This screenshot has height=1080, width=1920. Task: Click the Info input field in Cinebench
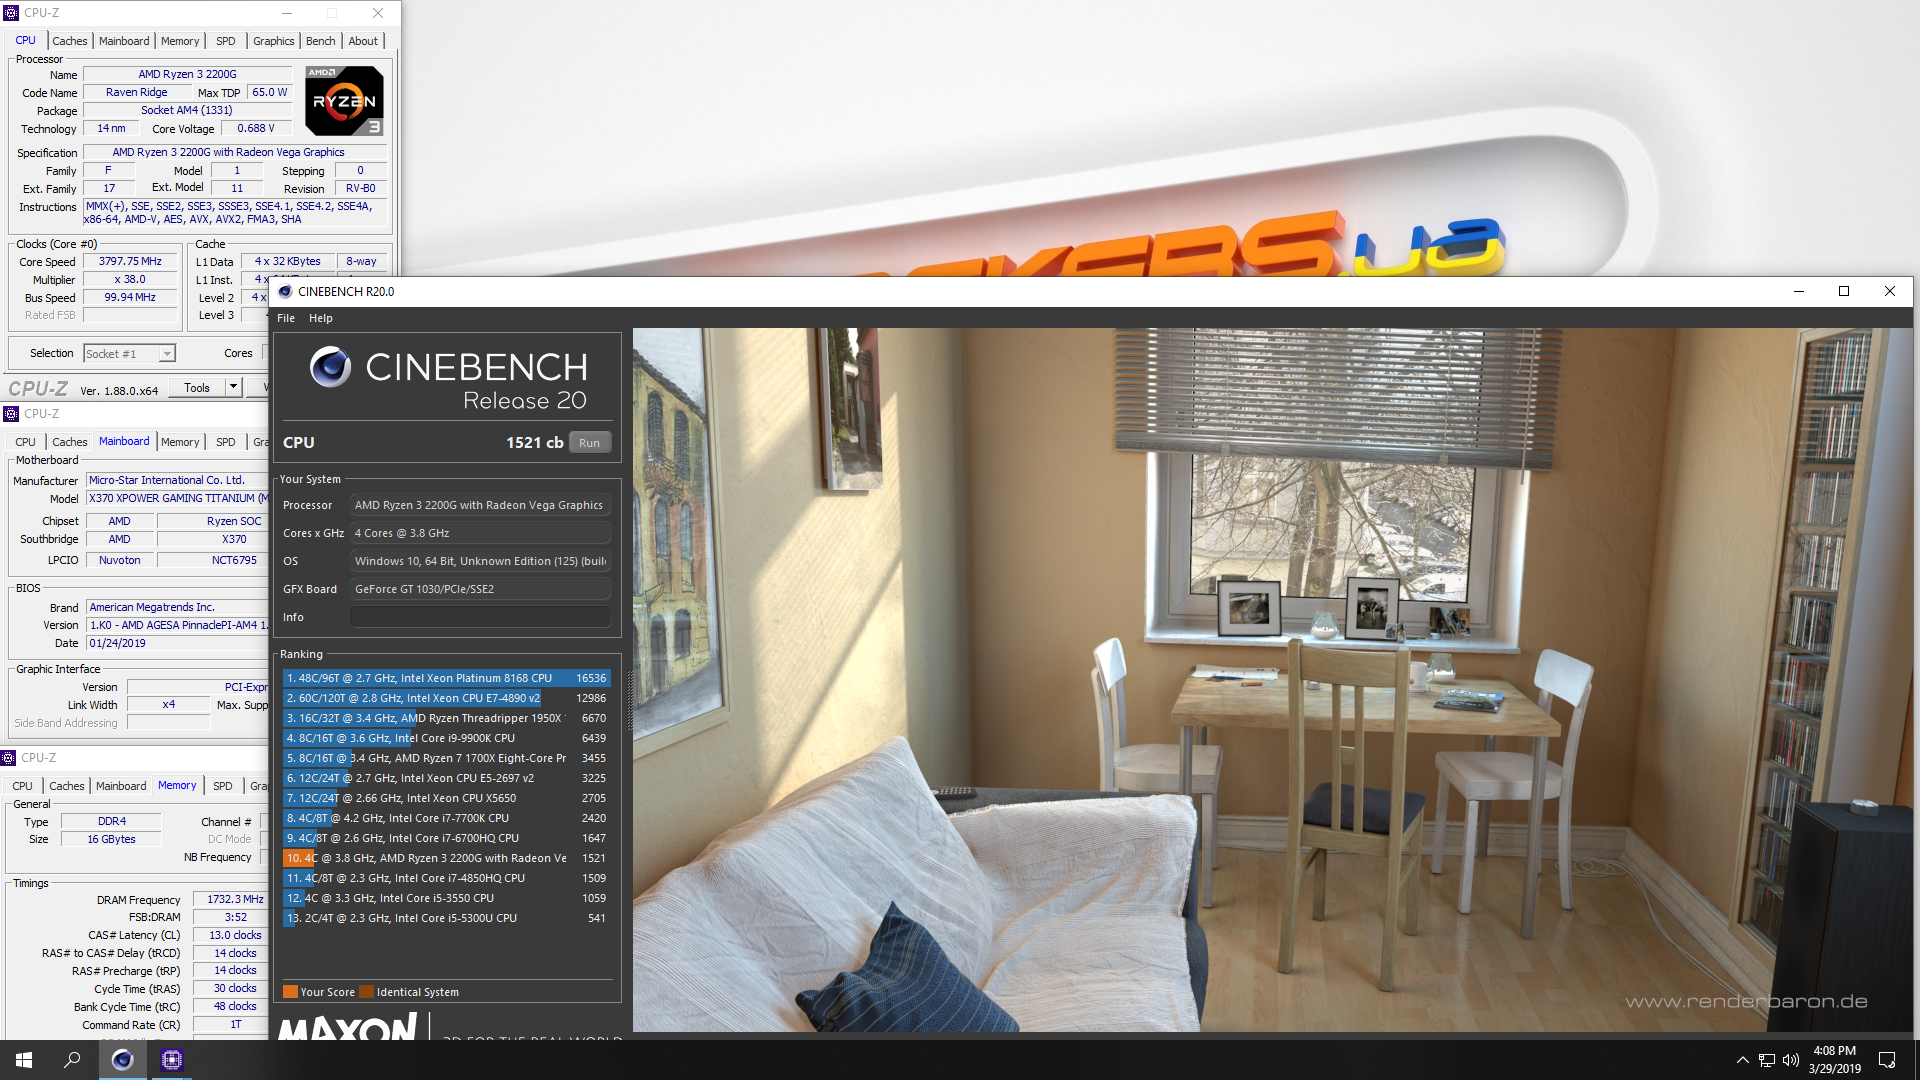tap(480, 617)
